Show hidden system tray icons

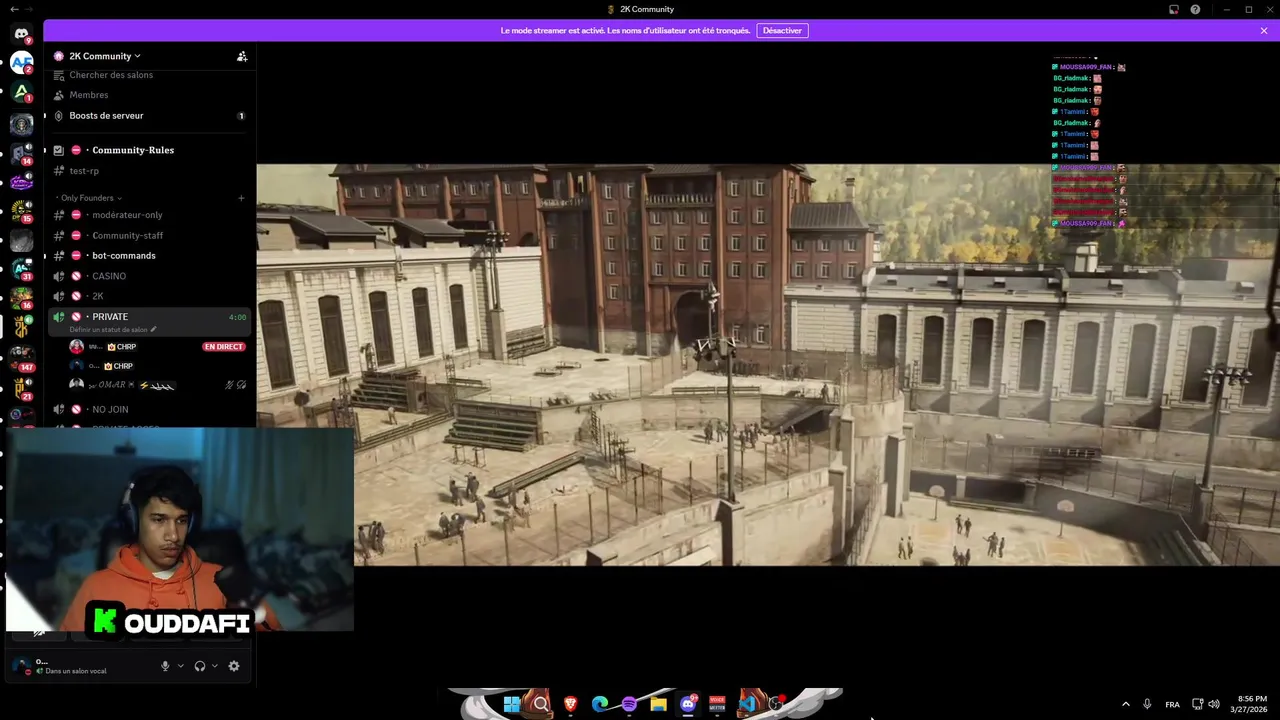click(x=1125, y=704)
